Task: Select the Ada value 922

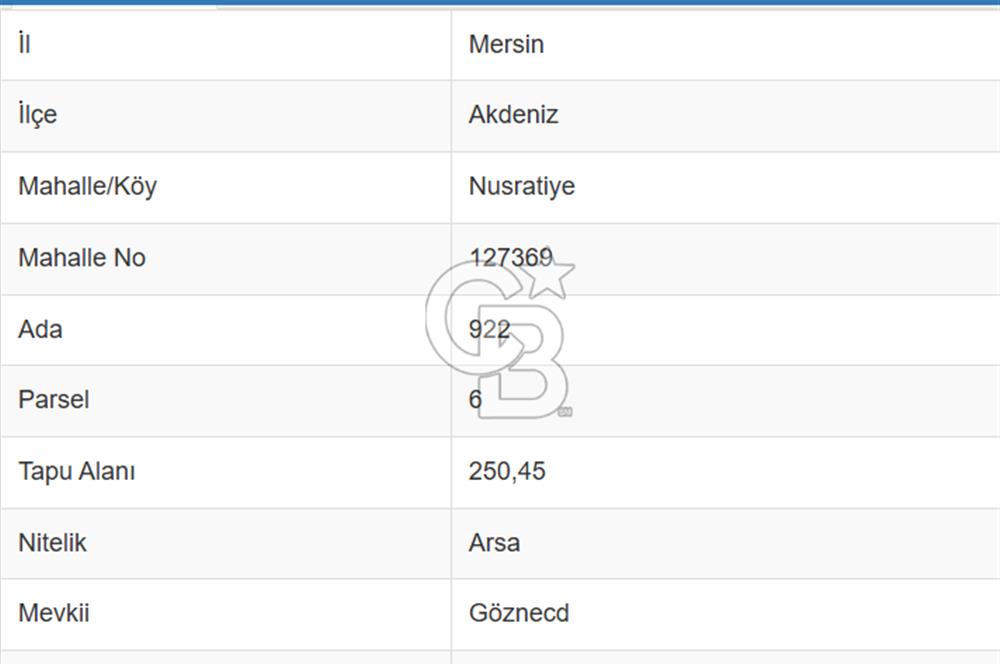Action: tap(489, 329)
